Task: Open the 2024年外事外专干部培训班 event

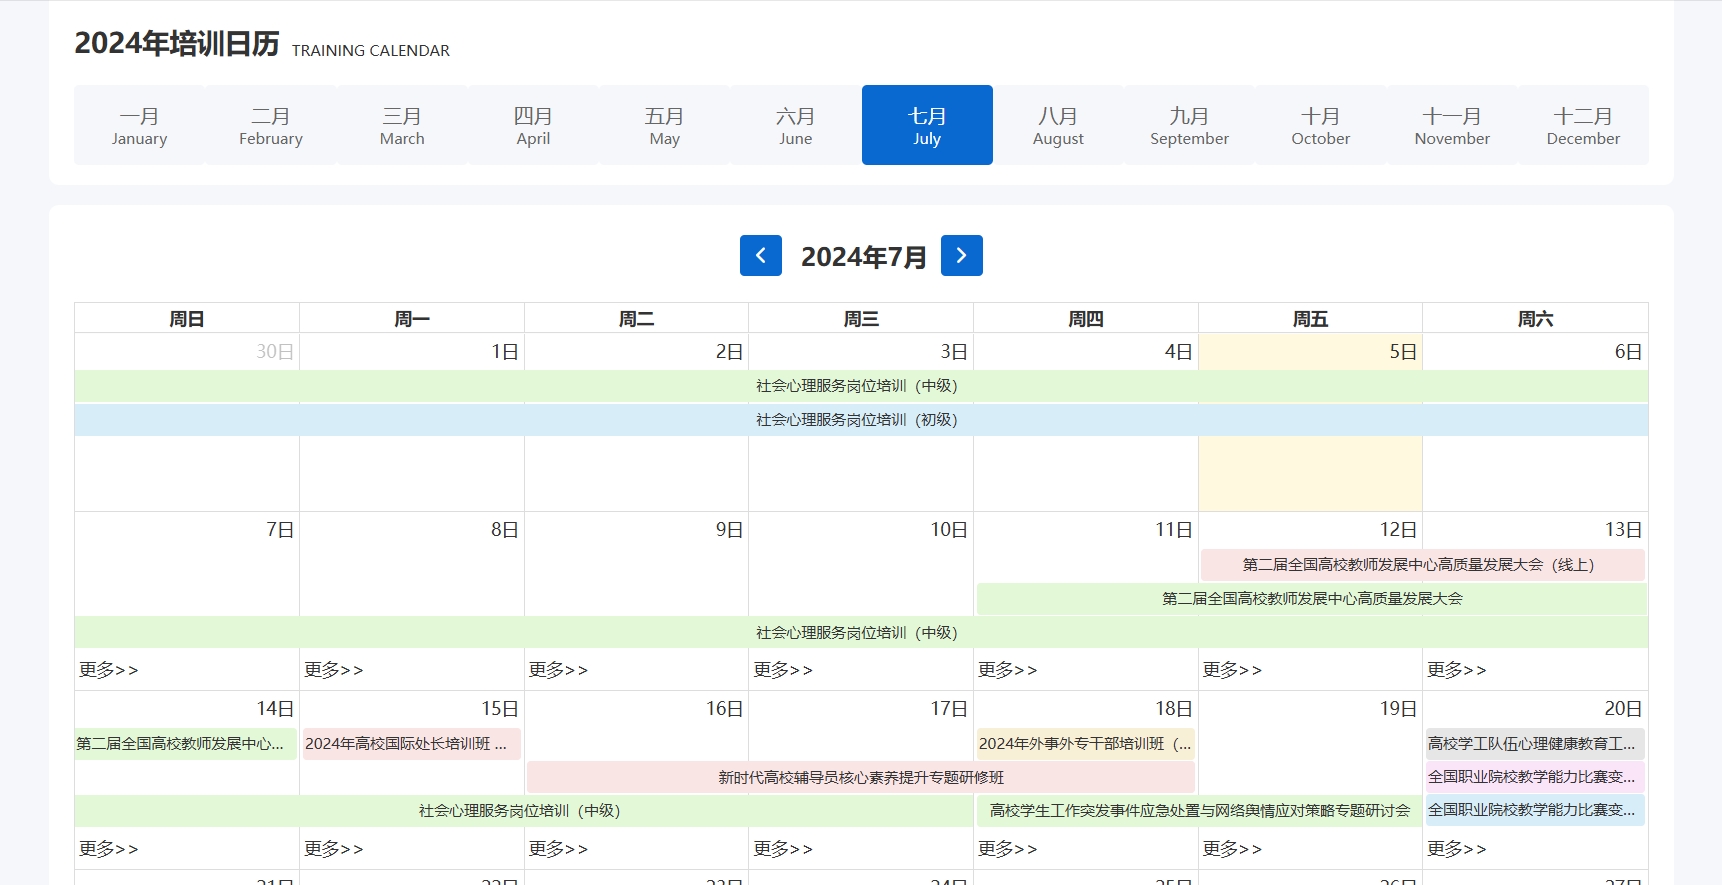Action: [x=1085, y=744]
